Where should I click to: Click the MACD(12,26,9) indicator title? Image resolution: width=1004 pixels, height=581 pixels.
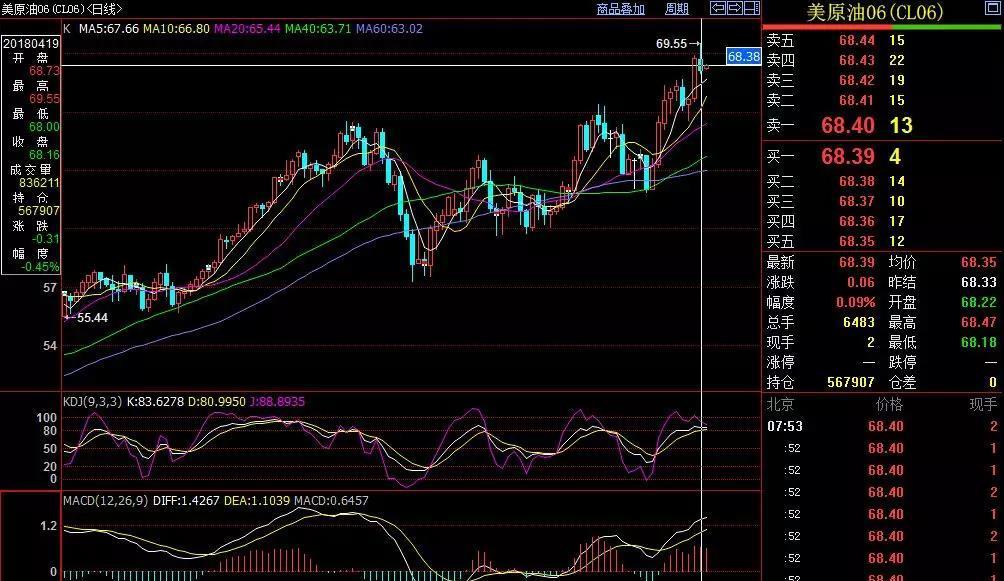click(106, 500)
